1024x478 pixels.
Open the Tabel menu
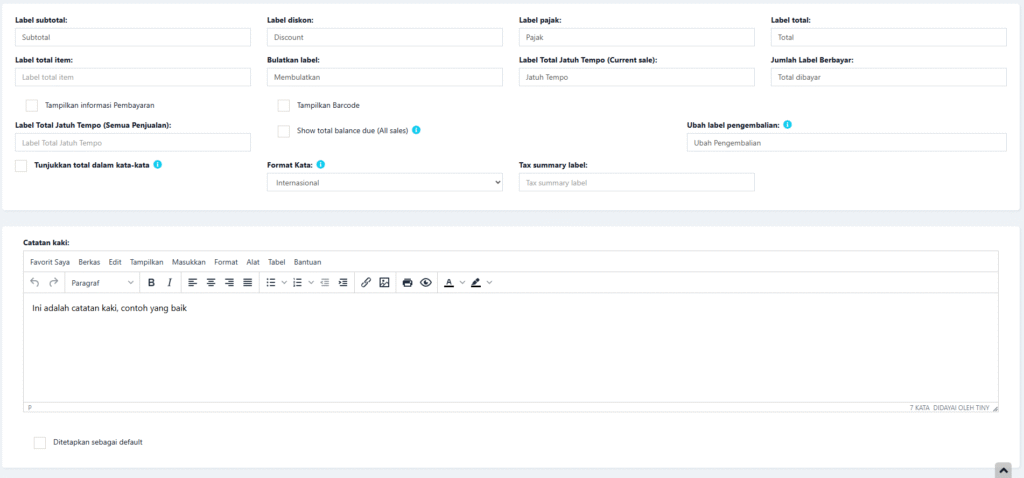(x=277, y=262)
